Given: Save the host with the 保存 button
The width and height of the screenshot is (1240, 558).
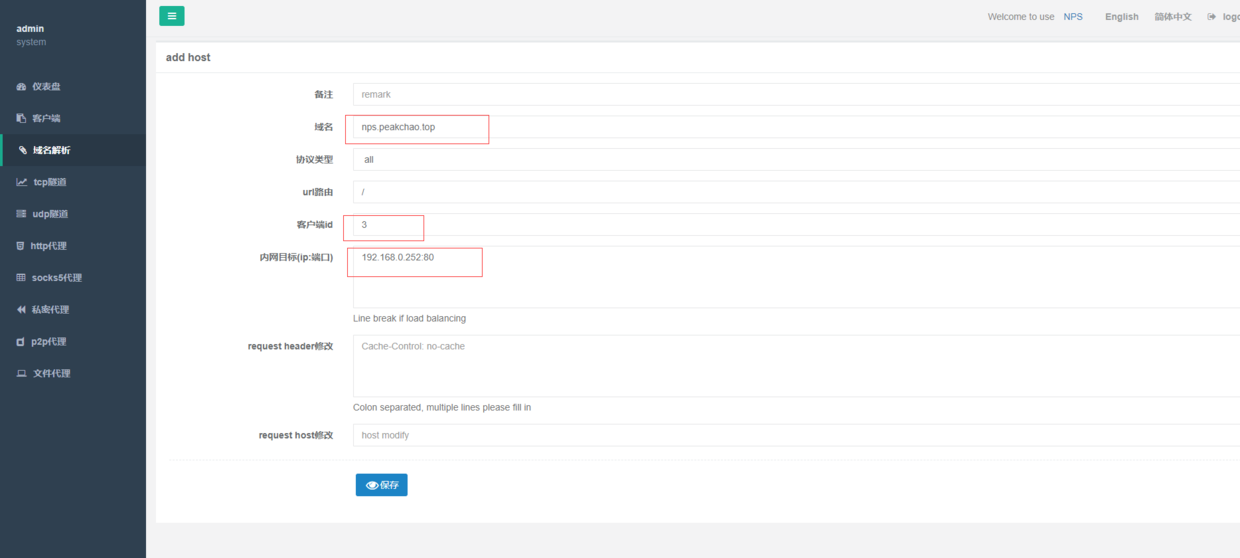Looking at the screenshot, I should 381,485.
